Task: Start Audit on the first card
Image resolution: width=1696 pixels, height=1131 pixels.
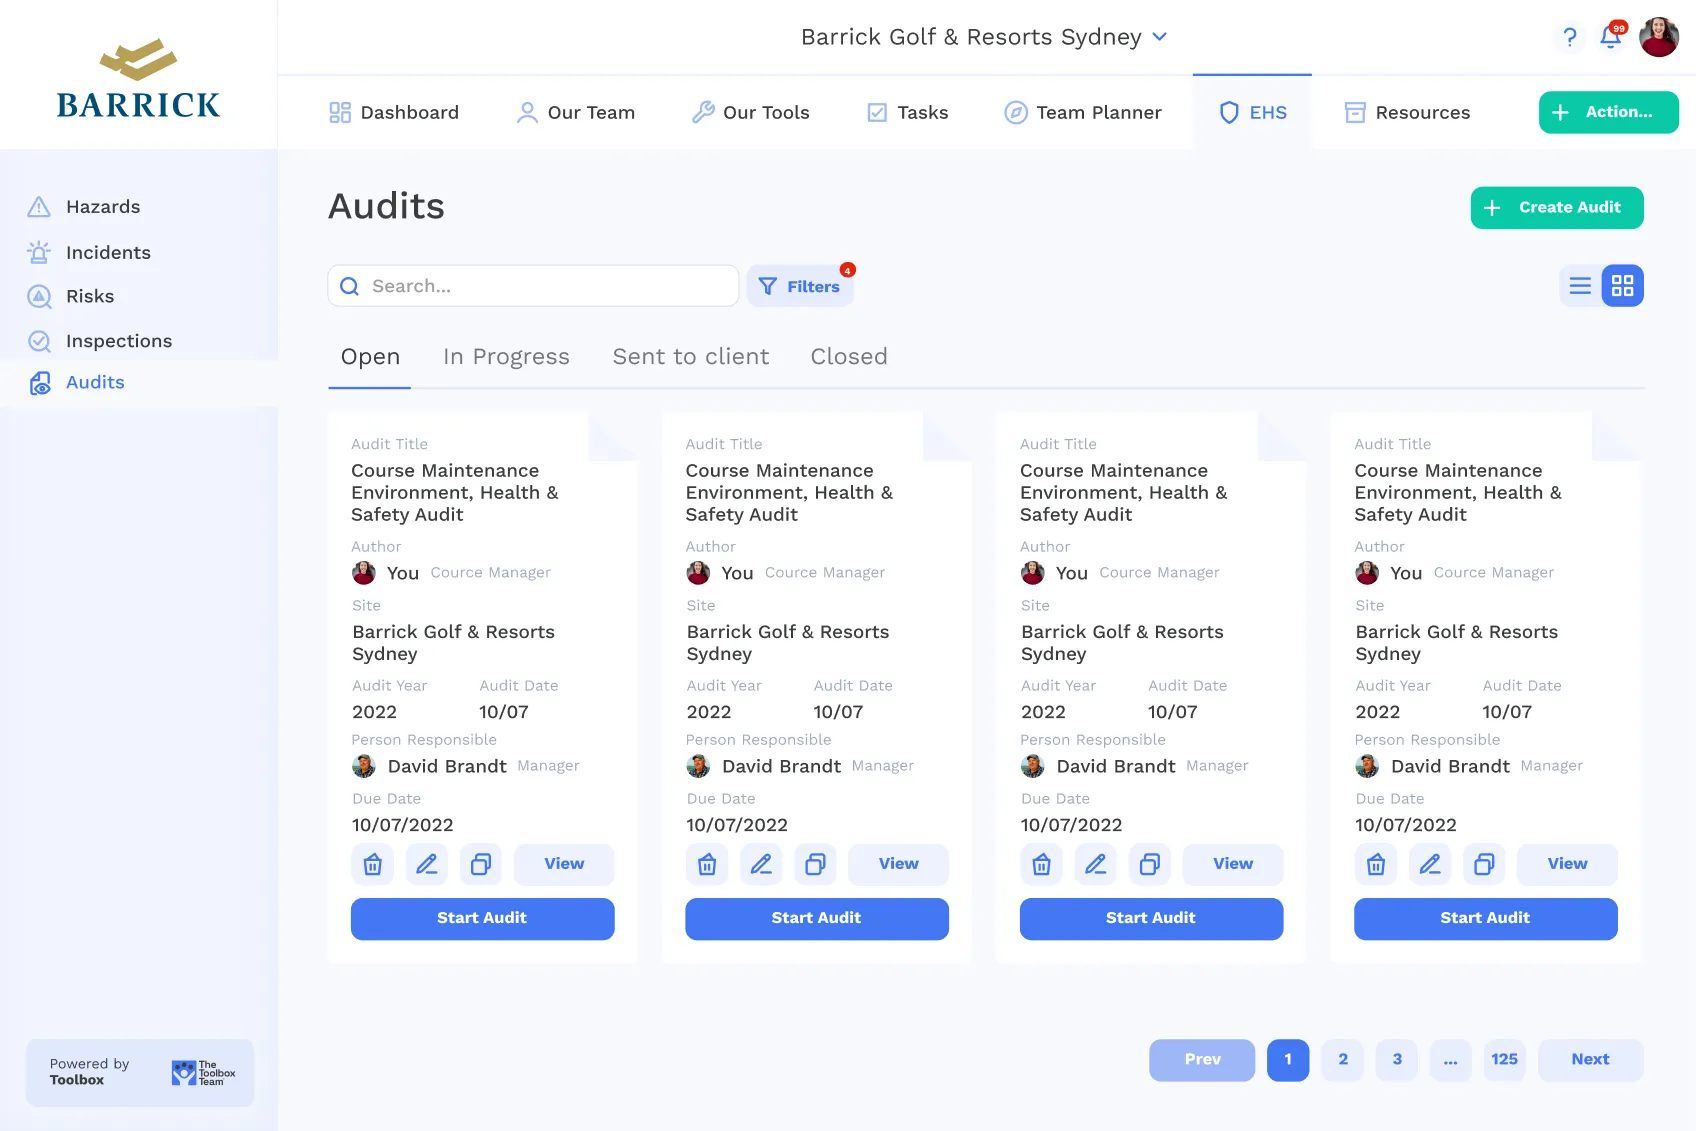Action: [x=482, y=918]
